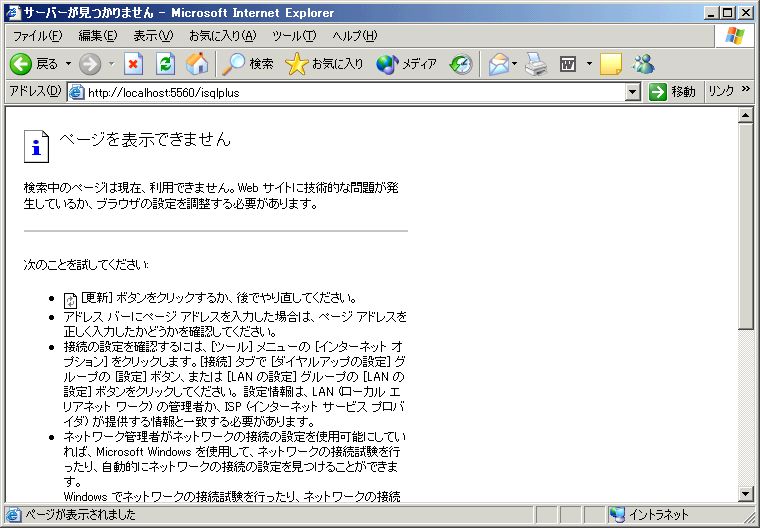Image resolution: width=760 pixels, height=528 pixels.
Task: Click the ページが表示されました status text
Action: tap(80, 514)
